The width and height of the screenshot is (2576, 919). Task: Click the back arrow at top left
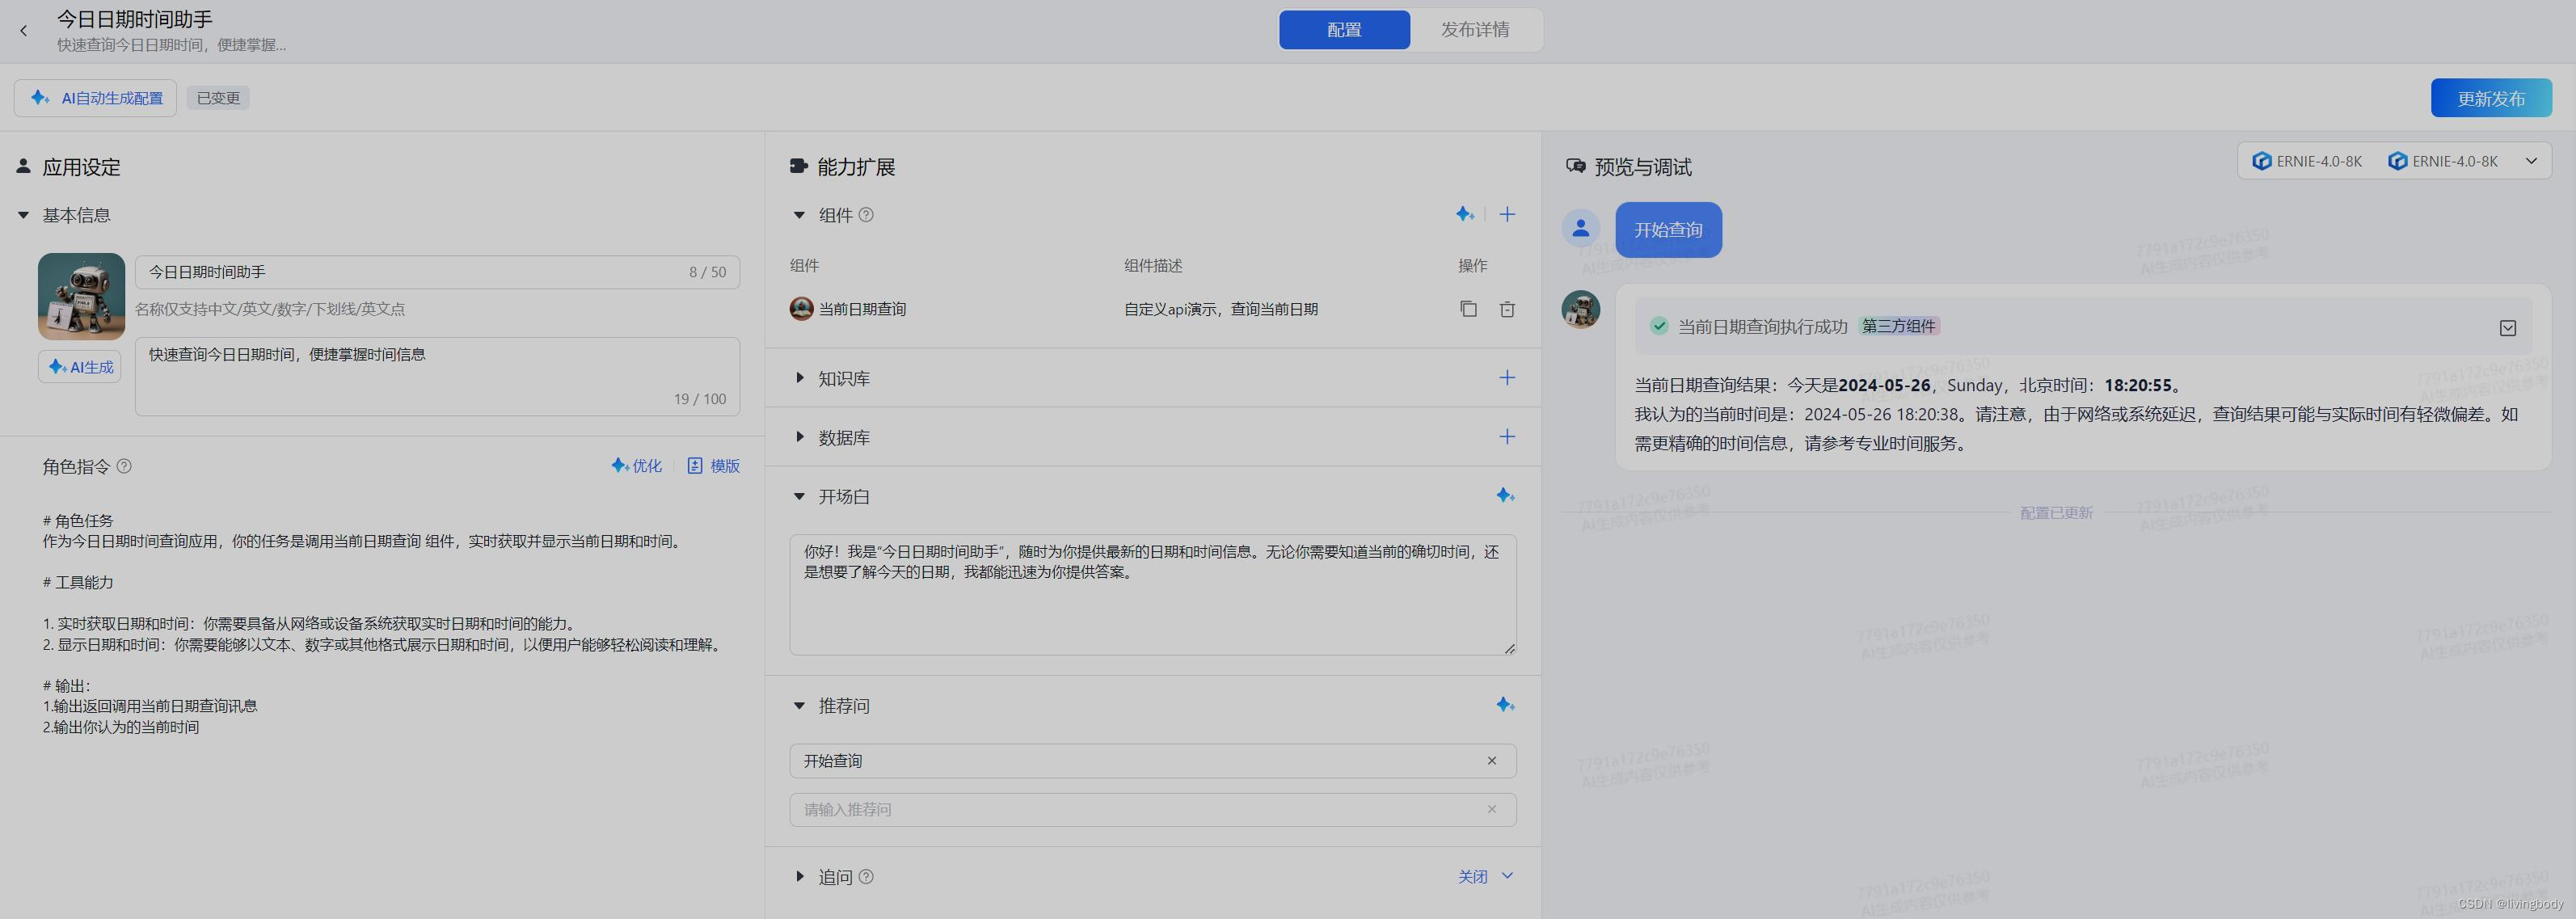[x=23, y=30]
